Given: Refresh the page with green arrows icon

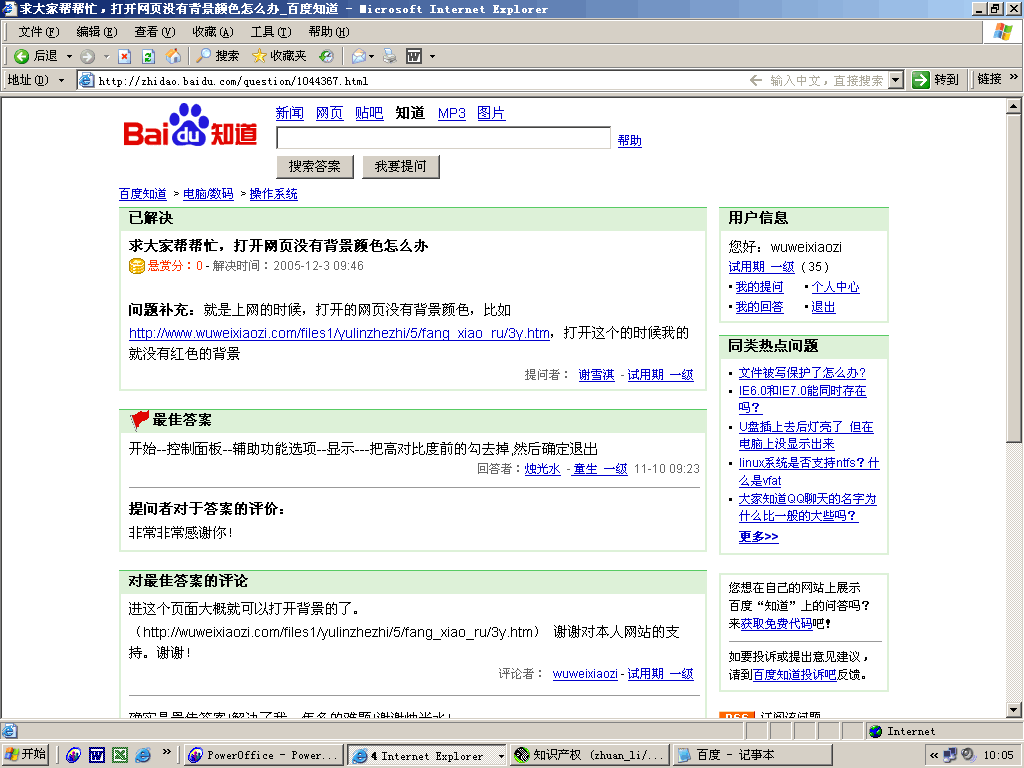Looking at the screenshot, I should click(148, 57).
